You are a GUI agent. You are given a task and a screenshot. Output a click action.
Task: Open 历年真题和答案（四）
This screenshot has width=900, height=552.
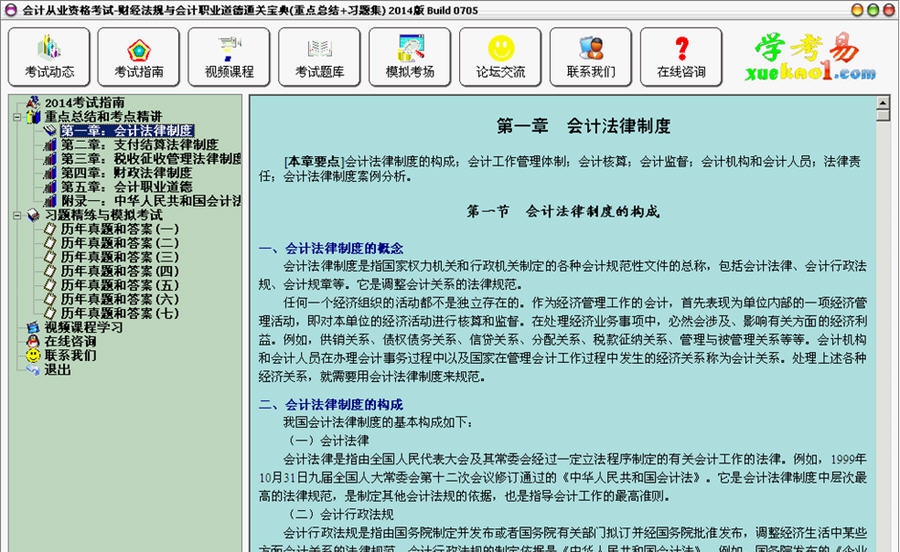120,271
